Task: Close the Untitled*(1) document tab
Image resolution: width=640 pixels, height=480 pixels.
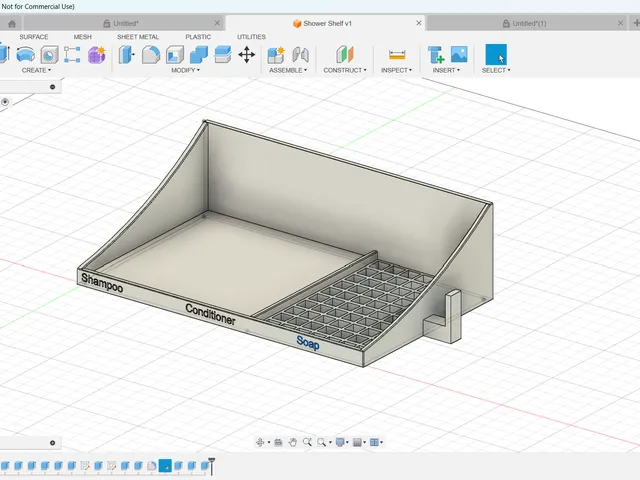Action: pyautogui.click(x=620, y=23)
